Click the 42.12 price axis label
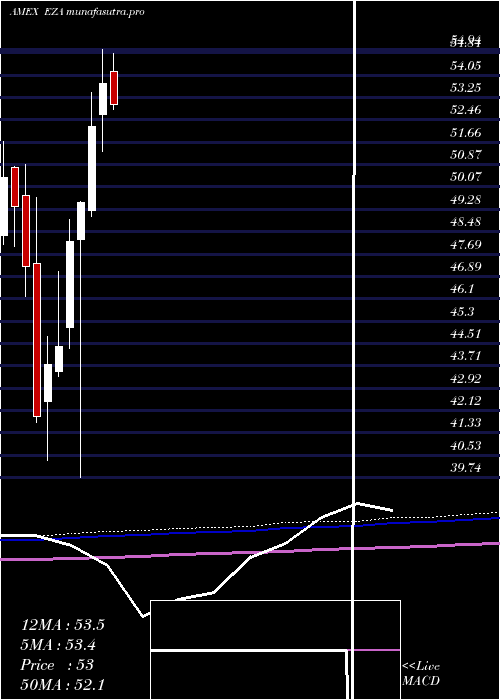Image resolution: width=500 pixels, height=700 pixels. pos(466,401)
